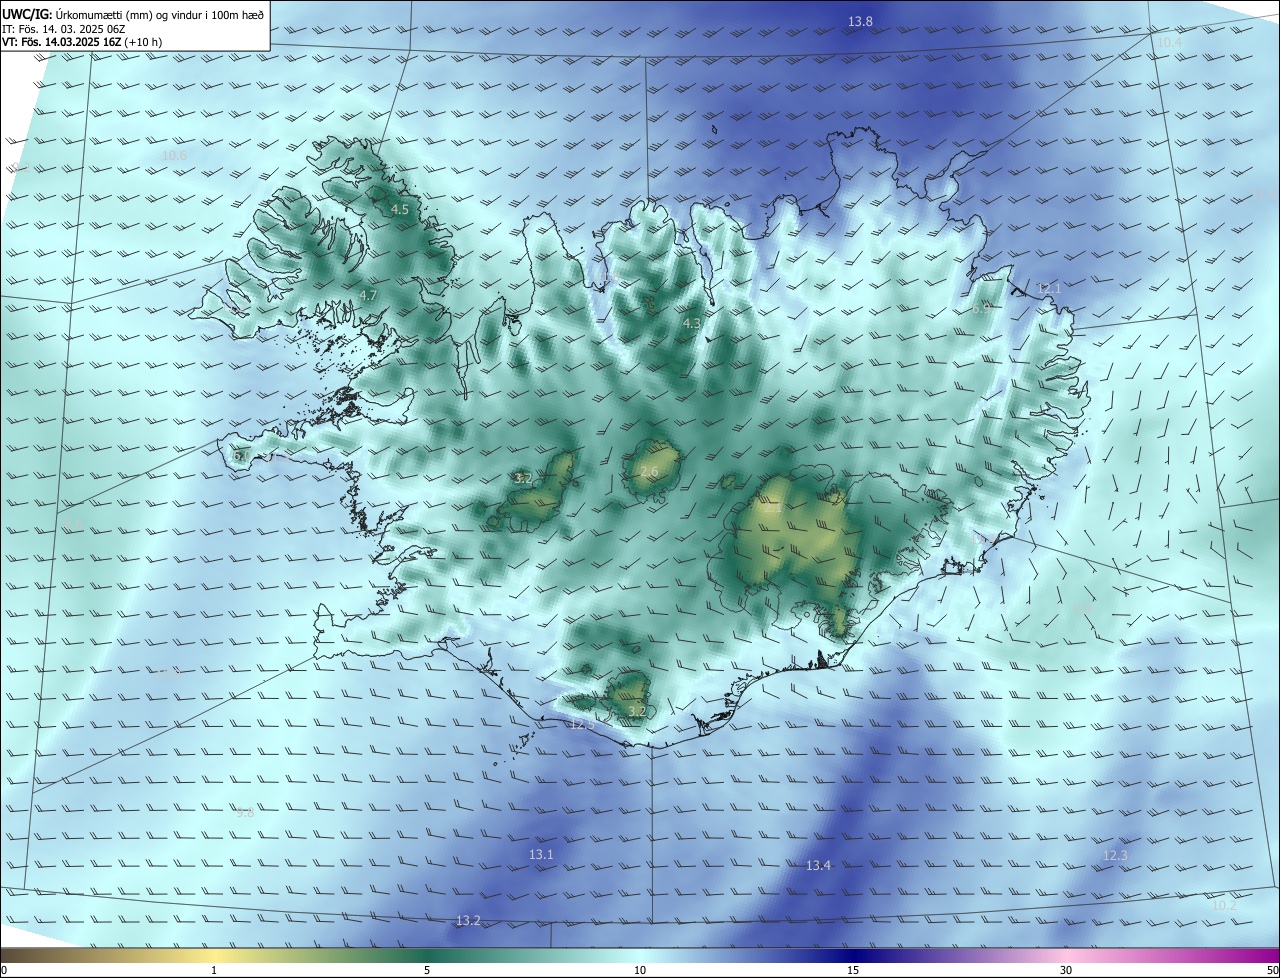
Task: Click the color scale tick label 1
Action: 214,970
